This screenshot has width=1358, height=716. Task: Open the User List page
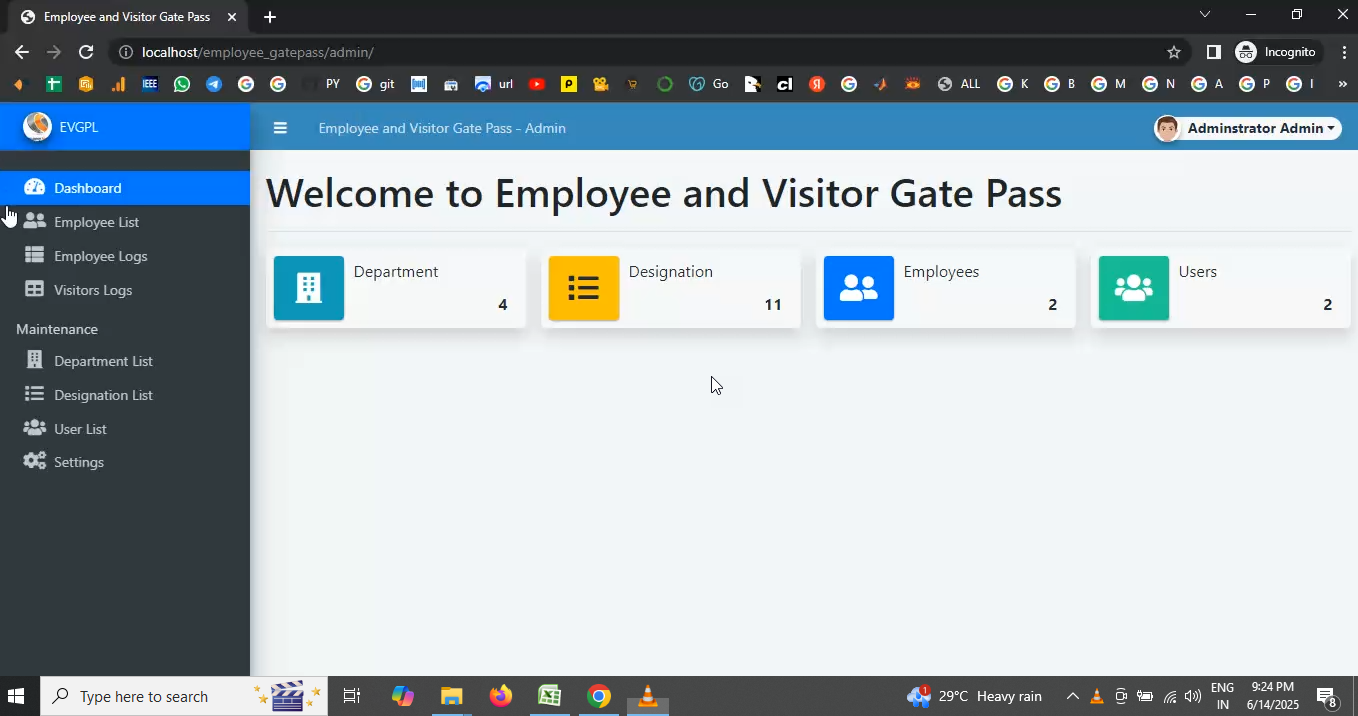(x=80, y=429)
